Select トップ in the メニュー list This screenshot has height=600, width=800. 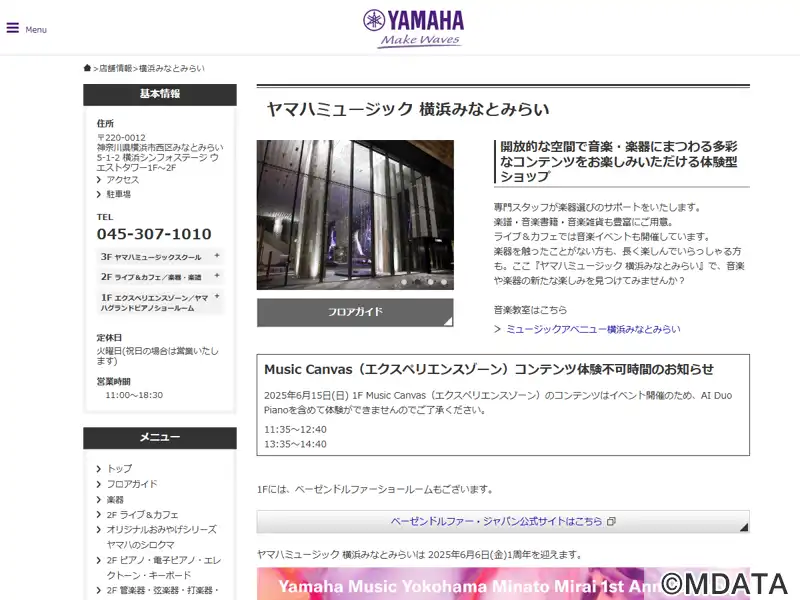pyautogui.click(x=119, y=469)
